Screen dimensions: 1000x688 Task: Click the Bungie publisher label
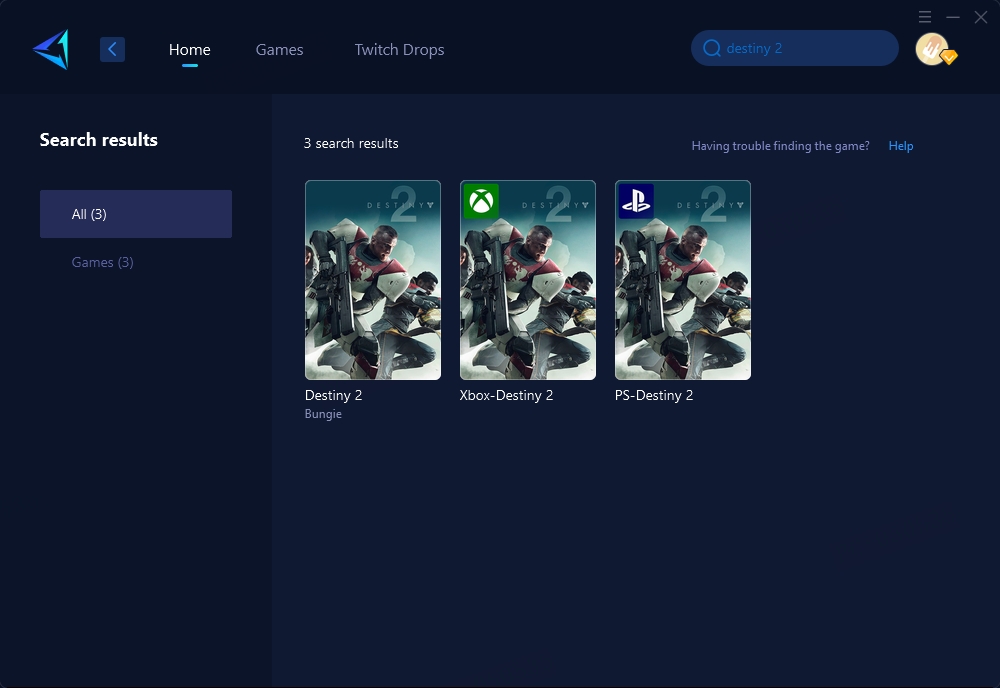[x=323, y=414]
